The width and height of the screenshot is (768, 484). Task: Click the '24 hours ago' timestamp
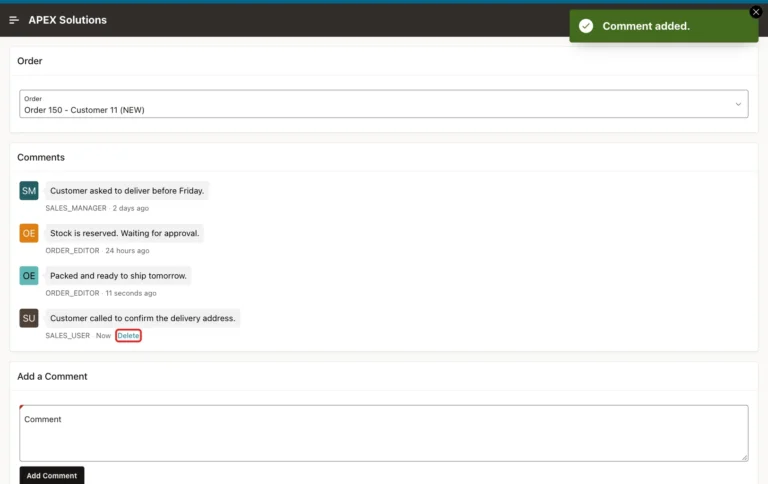[x=127, y=251]
